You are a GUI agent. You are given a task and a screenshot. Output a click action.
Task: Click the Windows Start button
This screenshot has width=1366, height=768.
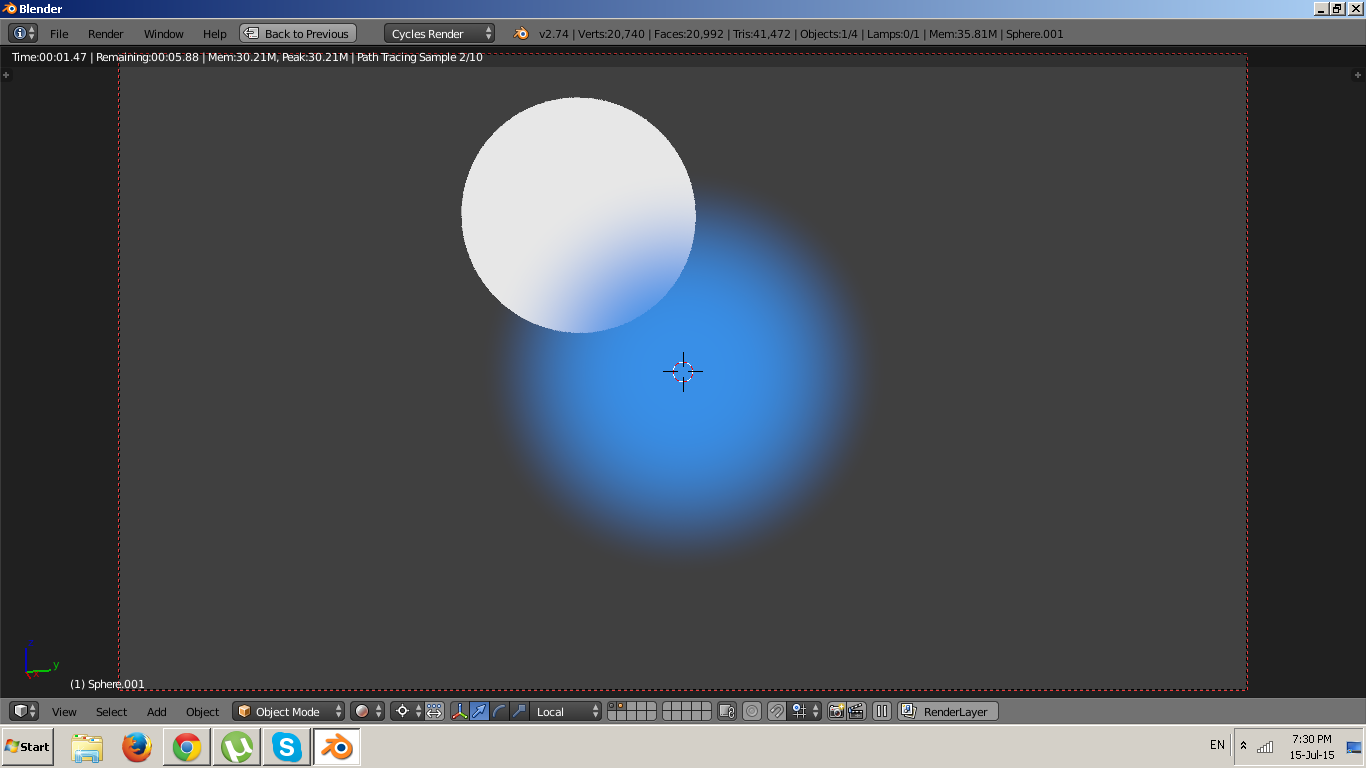pyautogui.click(x=28, y=746)
